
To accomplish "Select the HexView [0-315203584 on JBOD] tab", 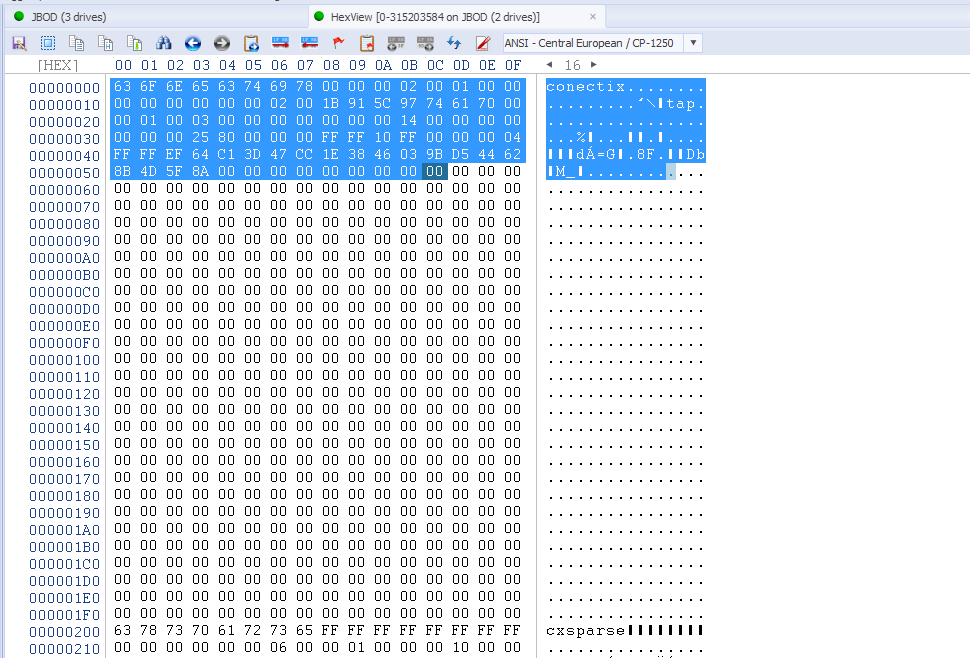I will click(x=435, y=17).
